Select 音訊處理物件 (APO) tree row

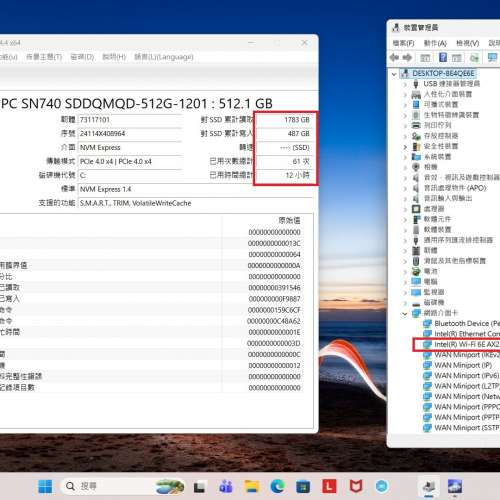pos(455,188)
